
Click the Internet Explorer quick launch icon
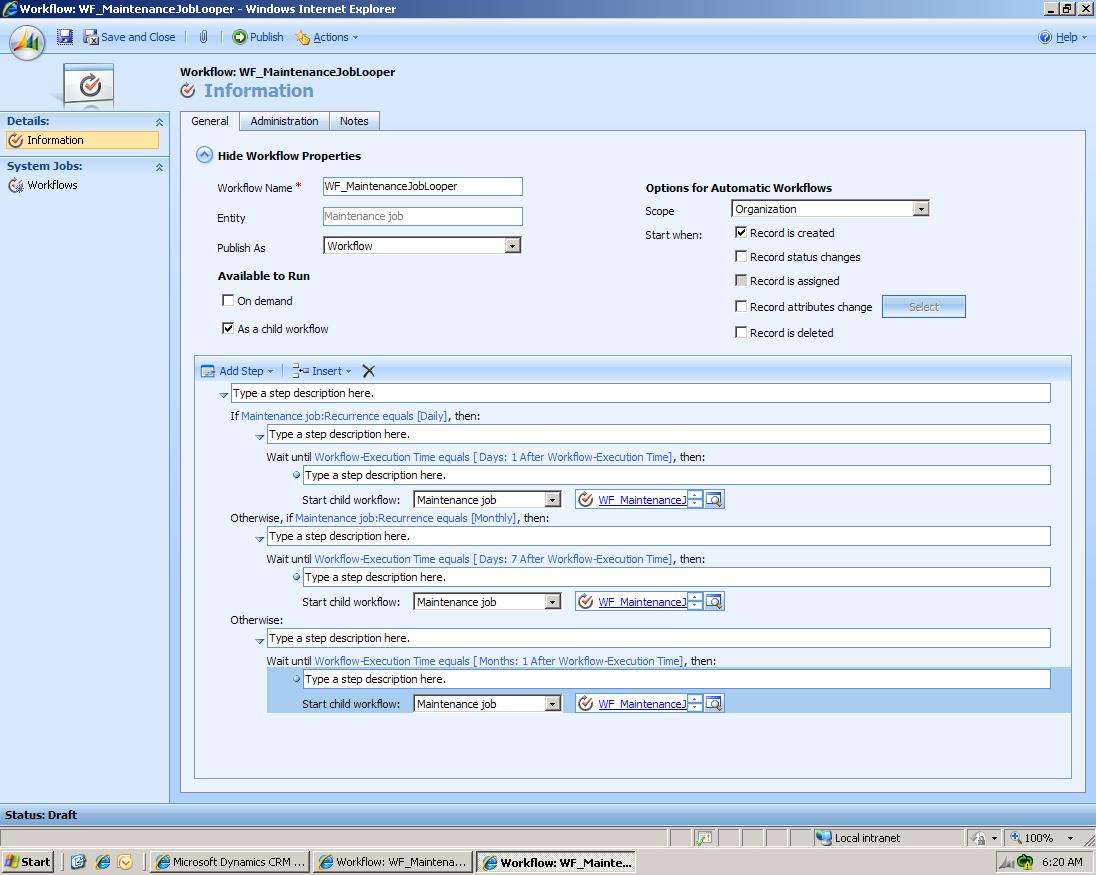[103, 862]
